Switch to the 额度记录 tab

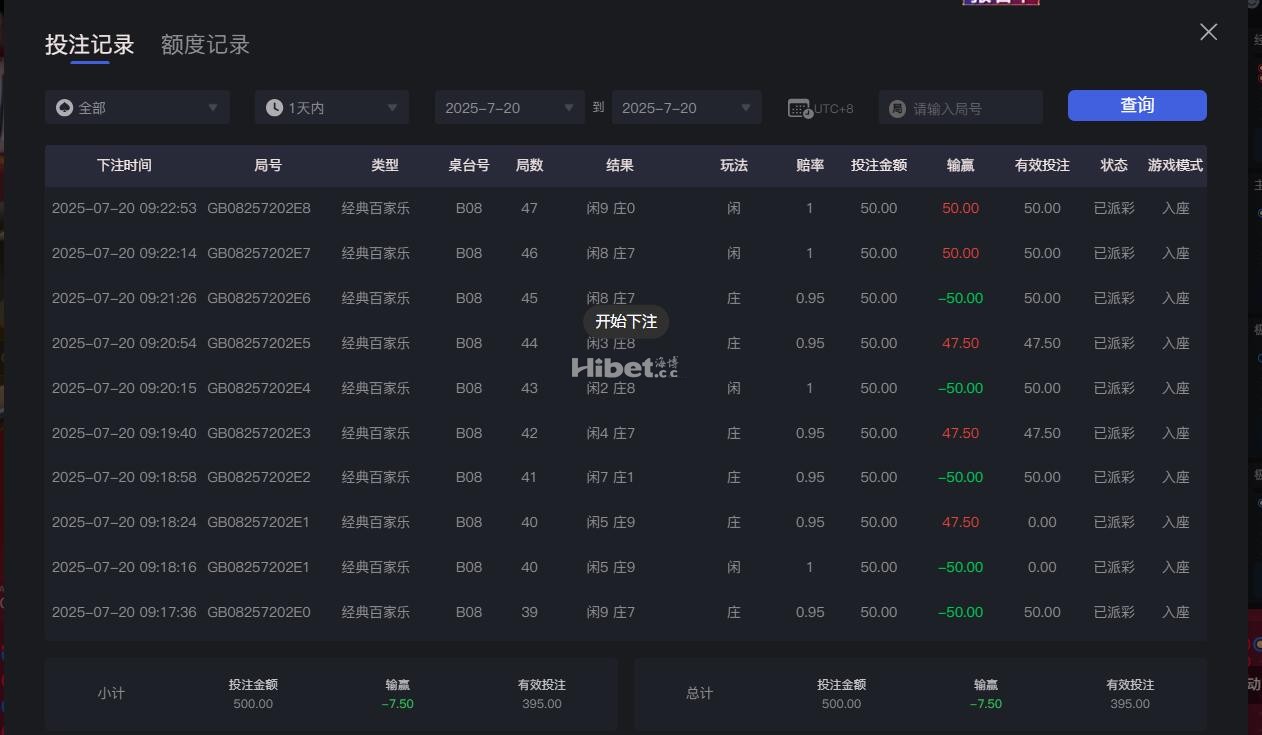tap(205, 45)
